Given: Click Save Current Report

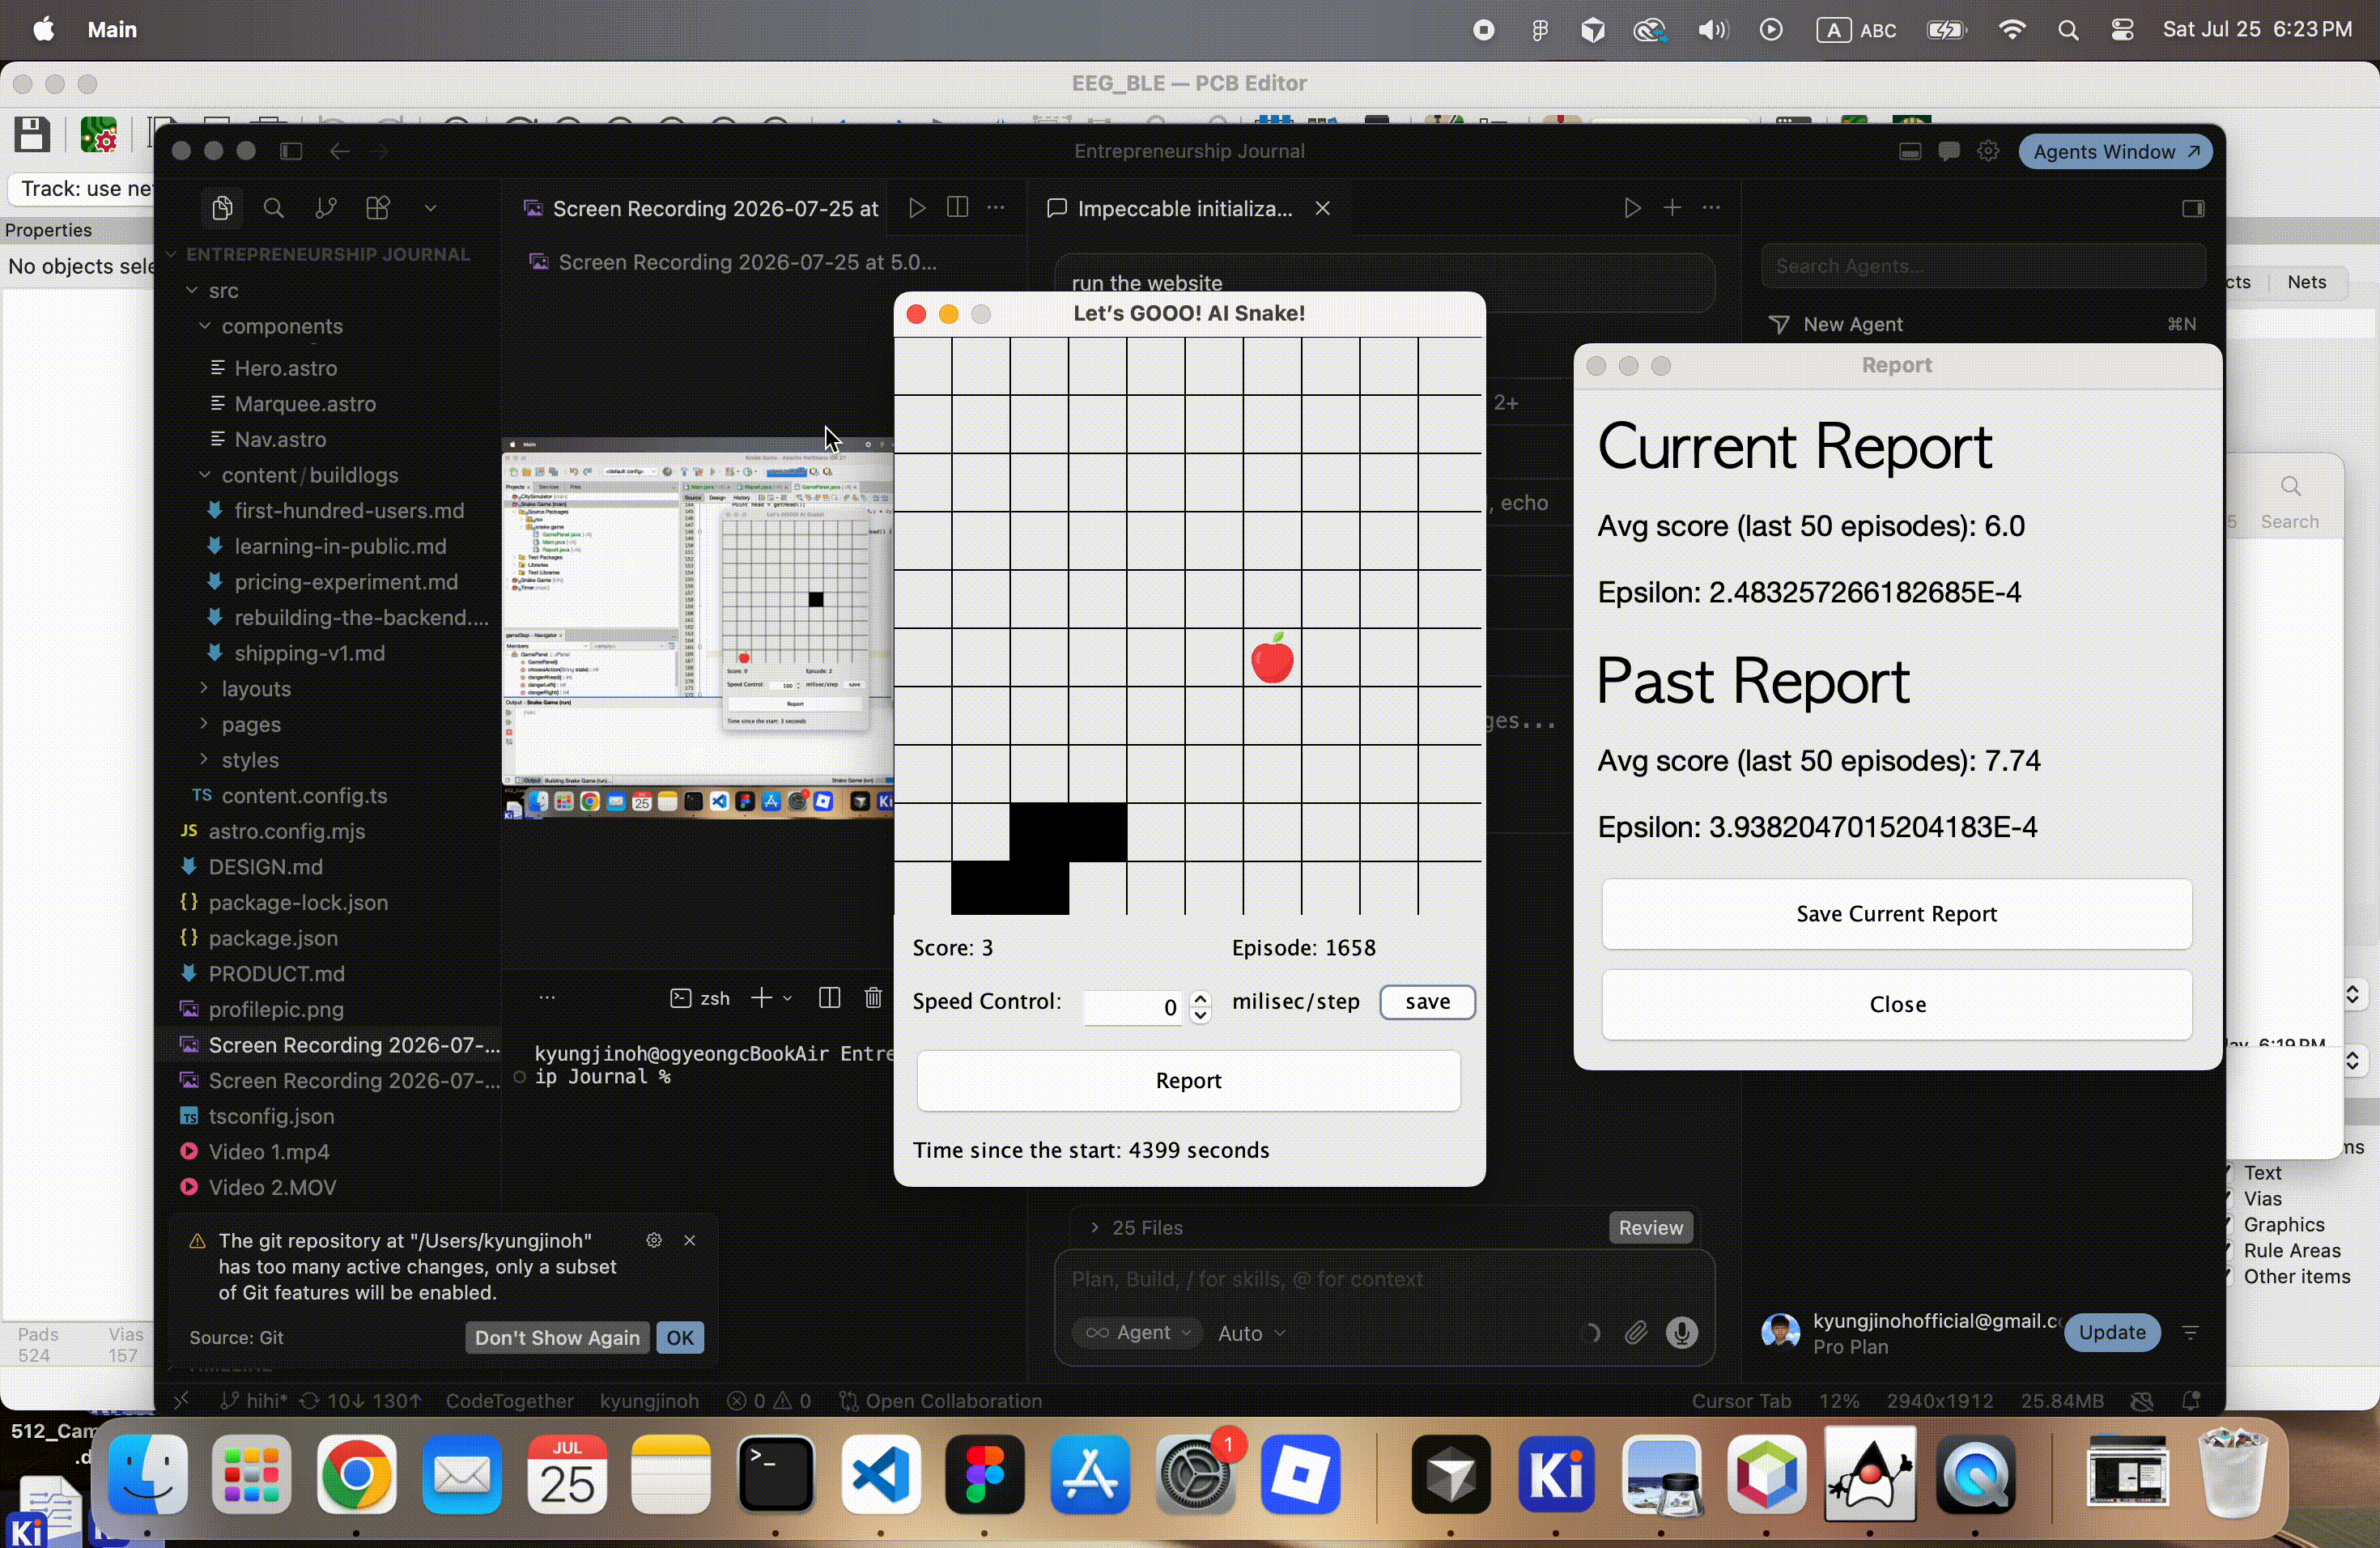Looking at the screenshot, I should [1897, 914].
